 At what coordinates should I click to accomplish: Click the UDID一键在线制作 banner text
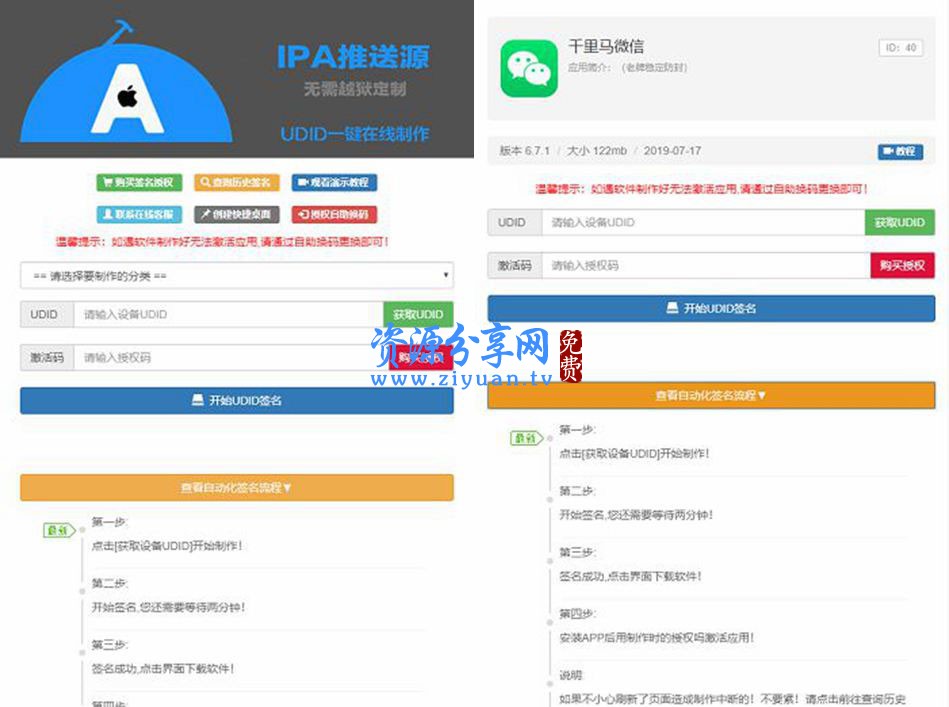point(355,134)
